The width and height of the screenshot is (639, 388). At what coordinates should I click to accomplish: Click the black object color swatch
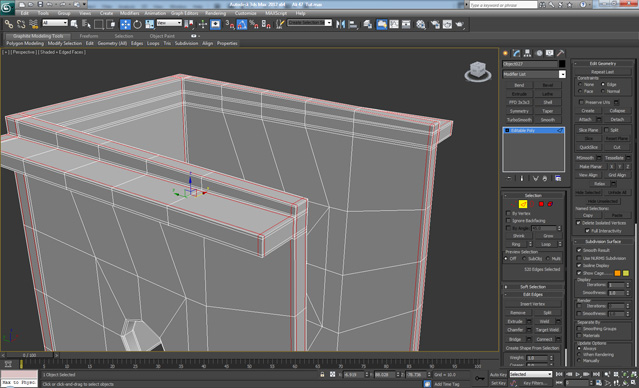point(562,64)
